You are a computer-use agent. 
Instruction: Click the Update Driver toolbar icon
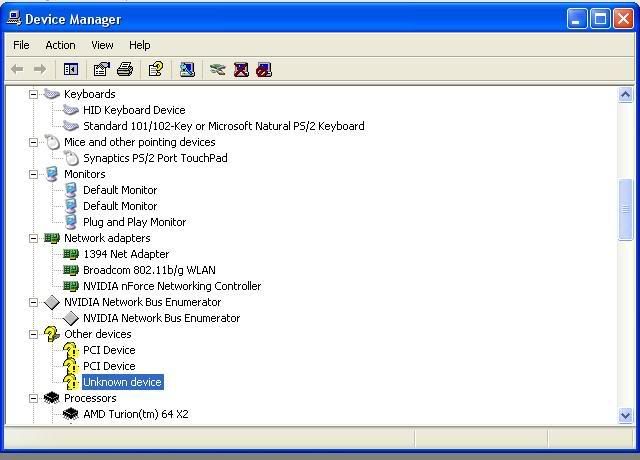coord(218,69)
